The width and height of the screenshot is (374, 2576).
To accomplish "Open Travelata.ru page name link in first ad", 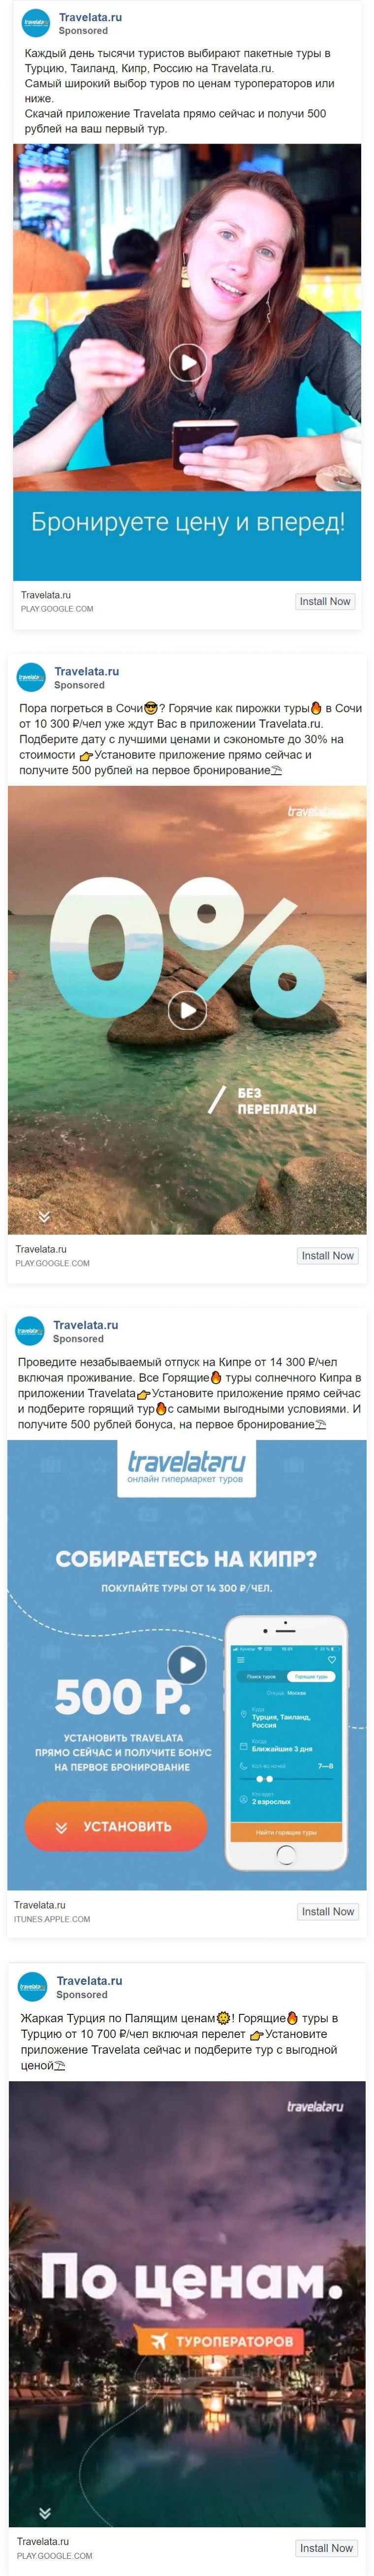I will click(91, 17).
